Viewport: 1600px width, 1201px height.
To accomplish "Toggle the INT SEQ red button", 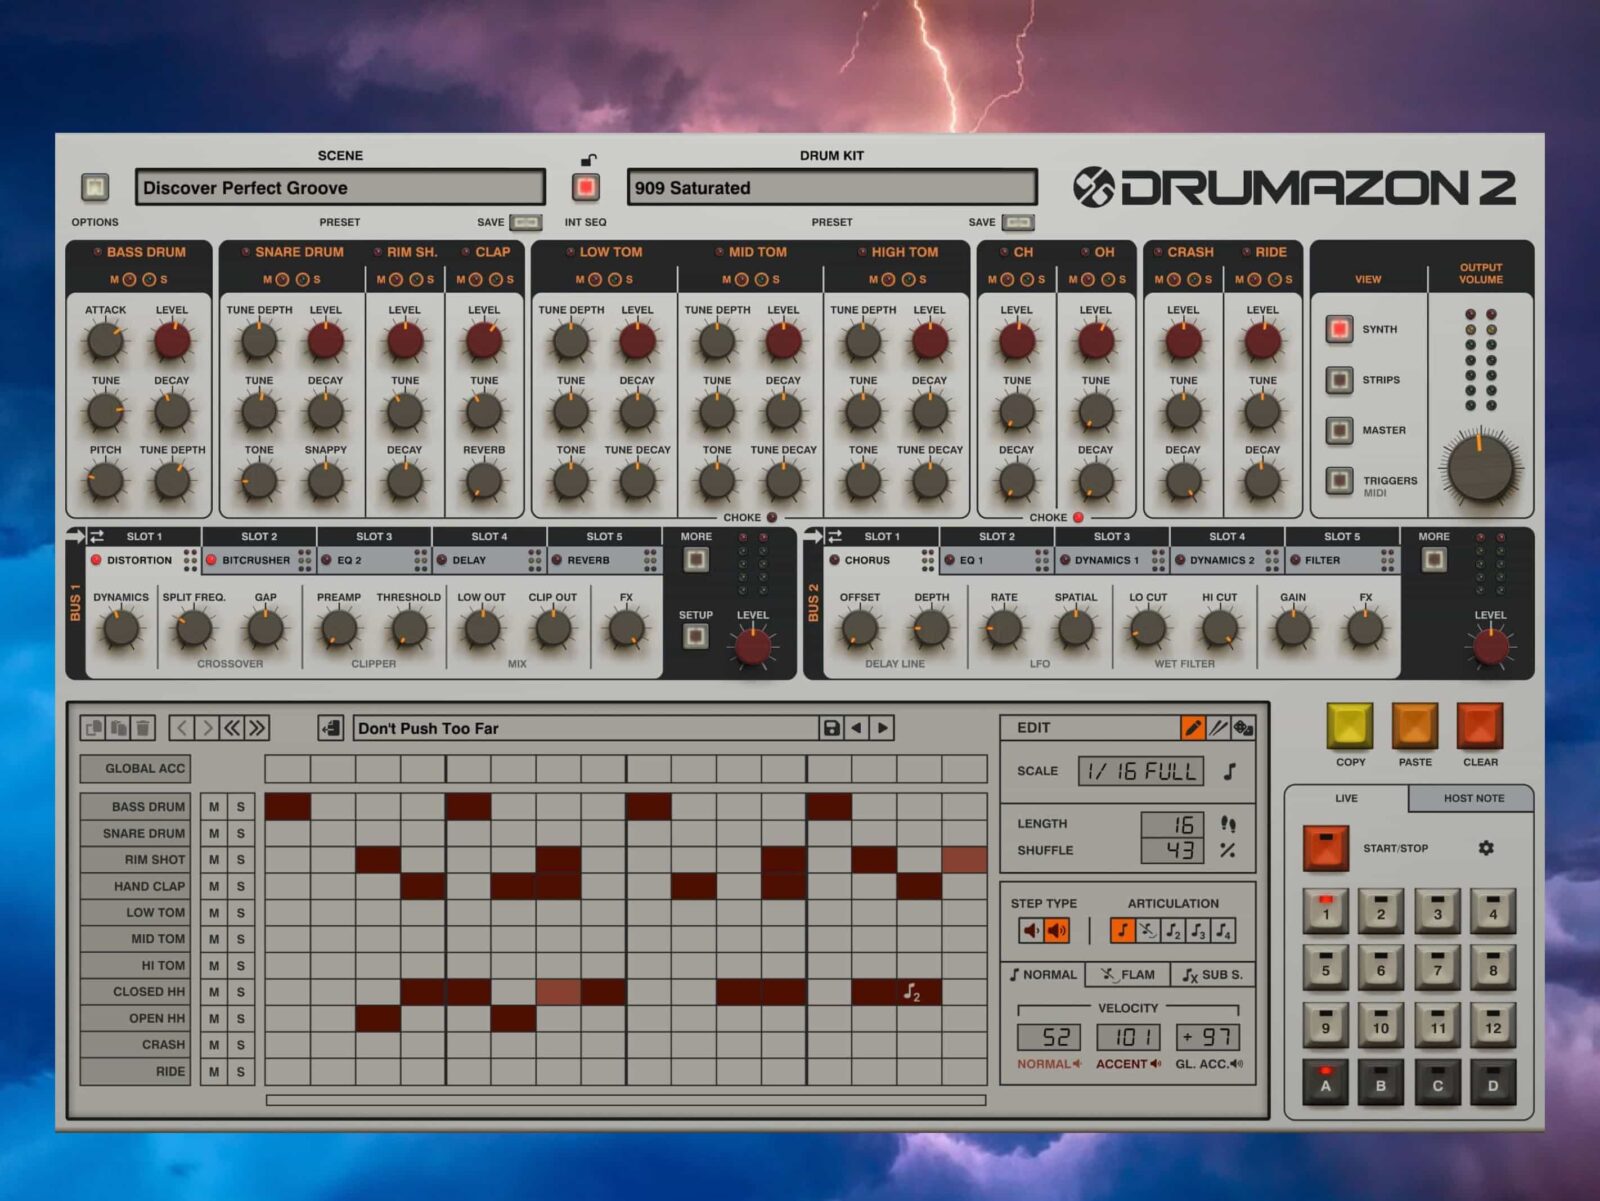I will point(585,187).
